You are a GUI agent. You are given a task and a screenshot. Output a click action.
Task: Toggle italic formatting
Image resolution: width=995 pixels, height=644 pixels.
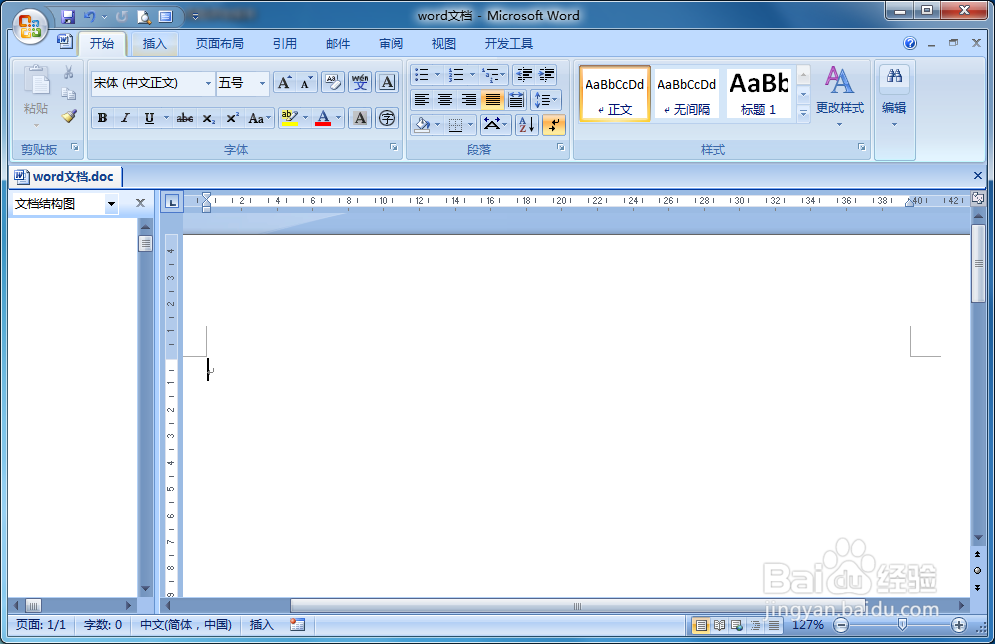coord(126,118)
